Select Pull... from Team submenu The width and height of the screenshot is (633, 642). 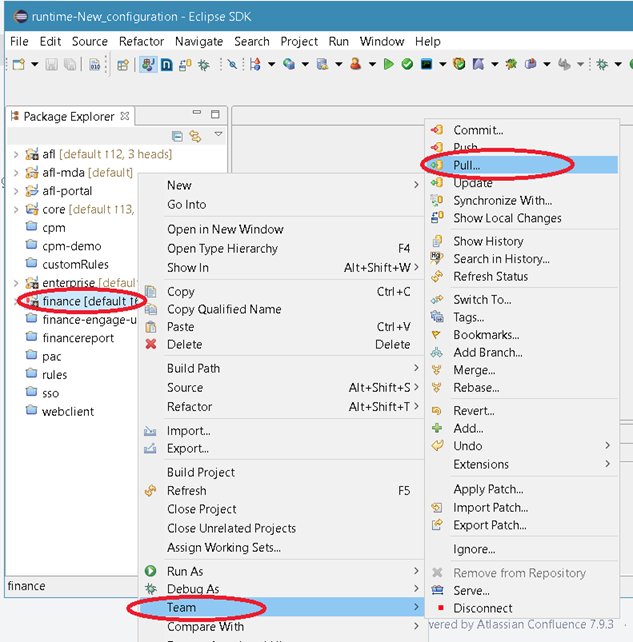coord(467,165)
